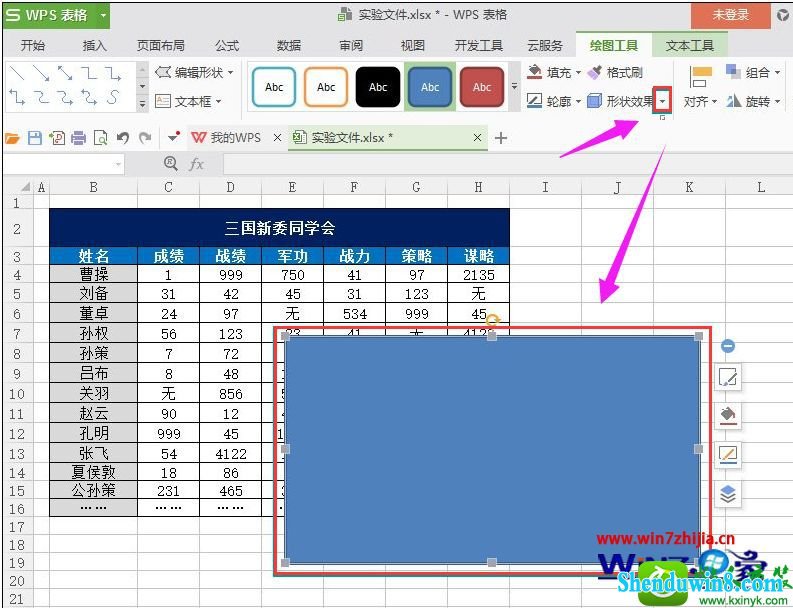Click floating layer order button
This screenshot has width=793, height=608.
pos(728,494)
